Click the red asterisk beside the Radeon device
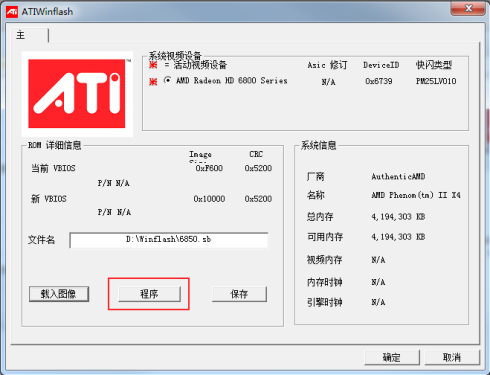 tap(153, 81)
